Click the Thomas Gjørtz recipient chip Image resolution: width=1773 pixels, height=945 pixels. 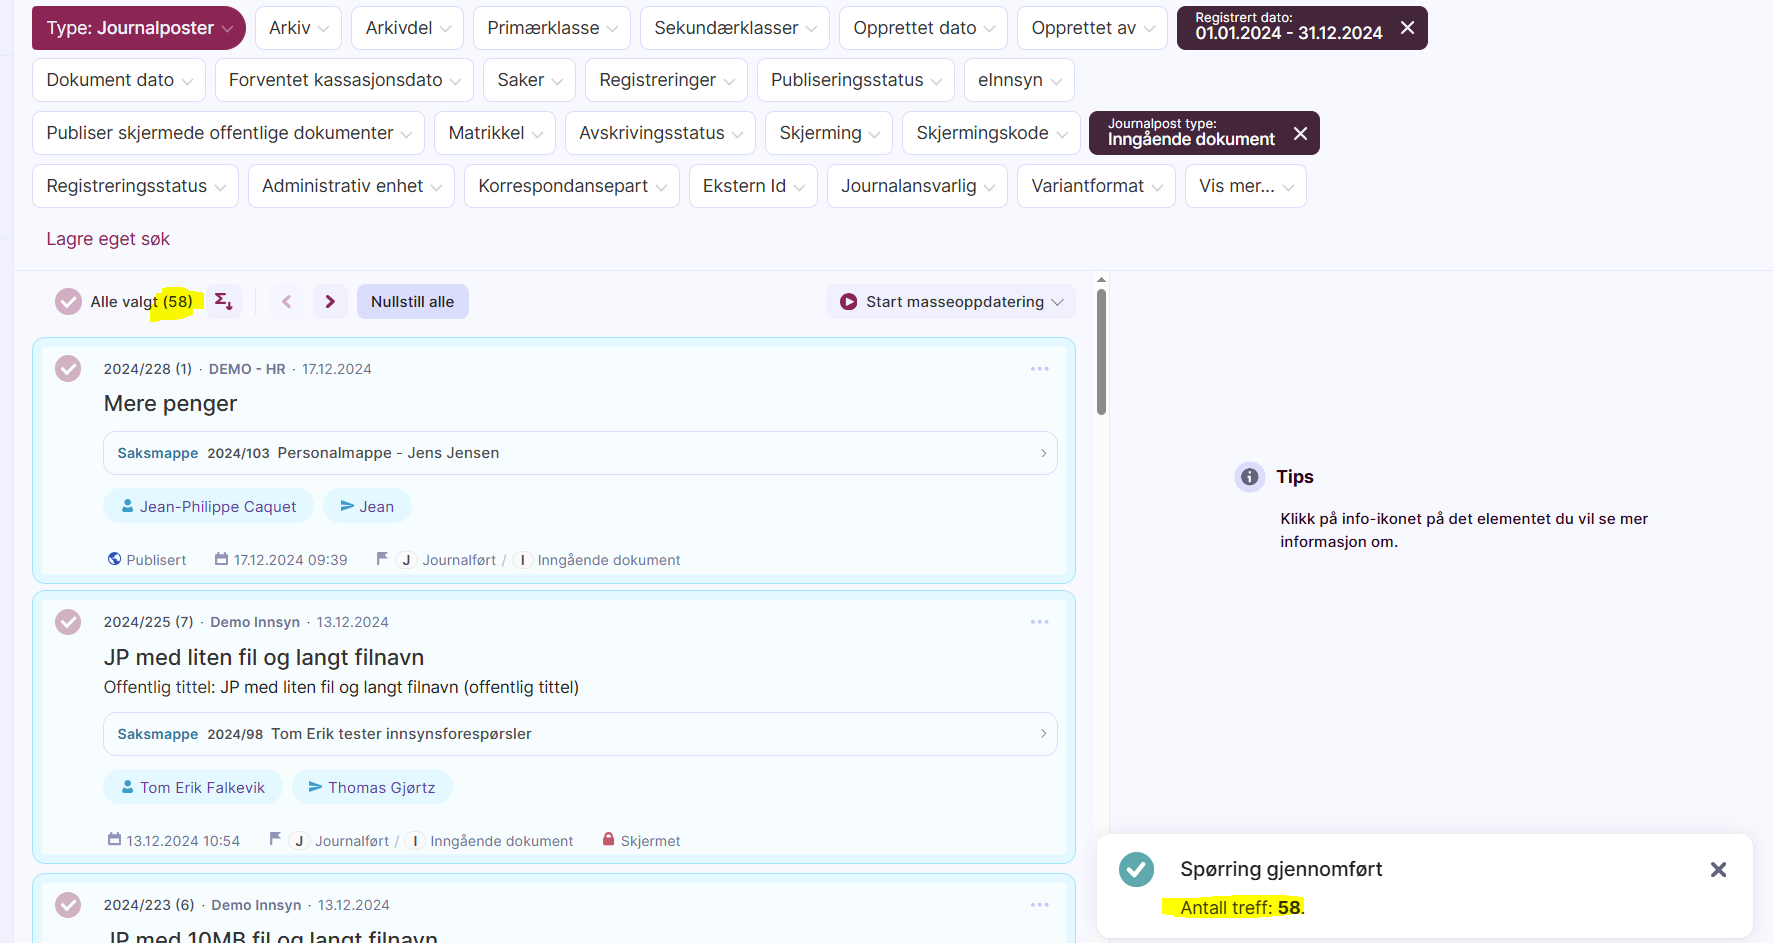point(372,787)
